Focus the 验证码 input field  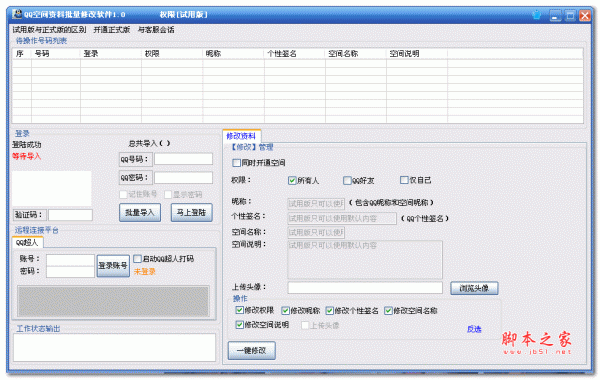[x=70, y=215]
